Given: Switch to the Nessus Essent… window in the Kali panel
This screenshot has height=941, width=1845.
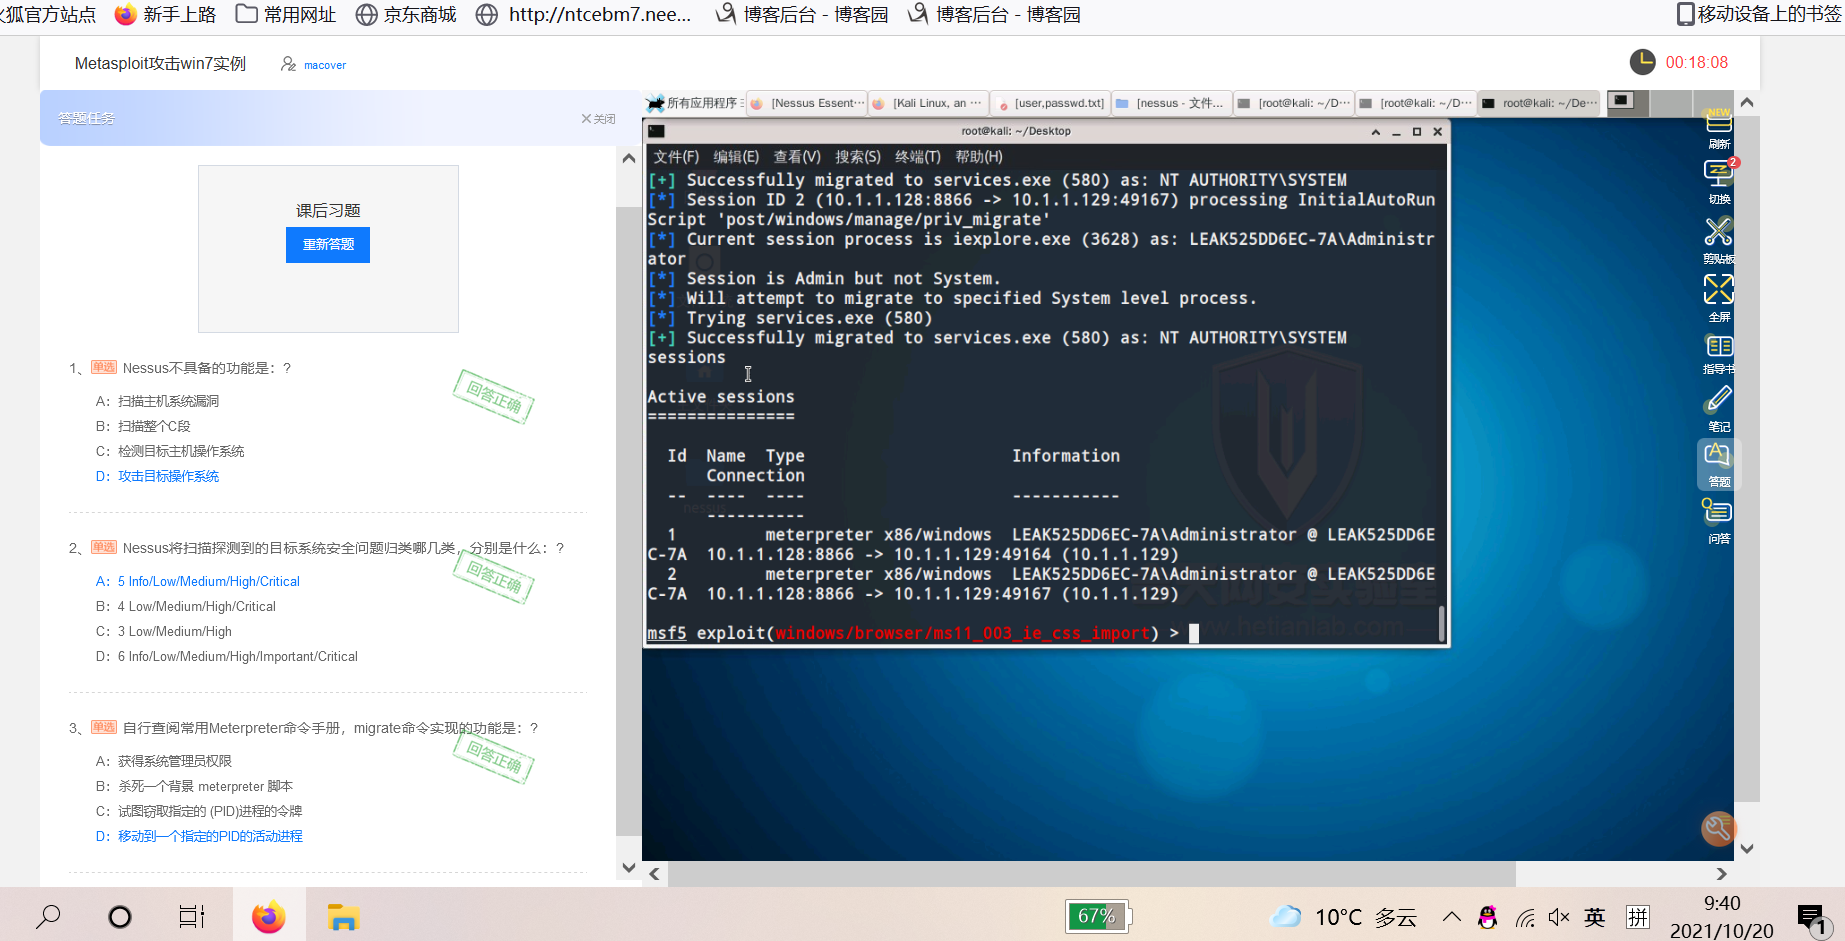Looking at the screenshot, I should click(x=807, y=103).
